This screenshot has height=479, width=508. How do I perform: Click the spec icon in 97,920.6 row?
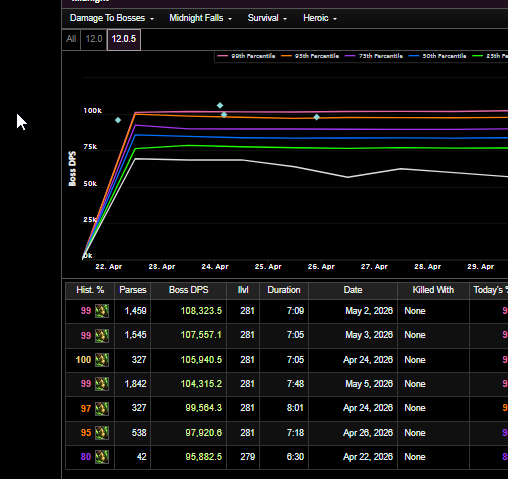click(x=102, y=433)
